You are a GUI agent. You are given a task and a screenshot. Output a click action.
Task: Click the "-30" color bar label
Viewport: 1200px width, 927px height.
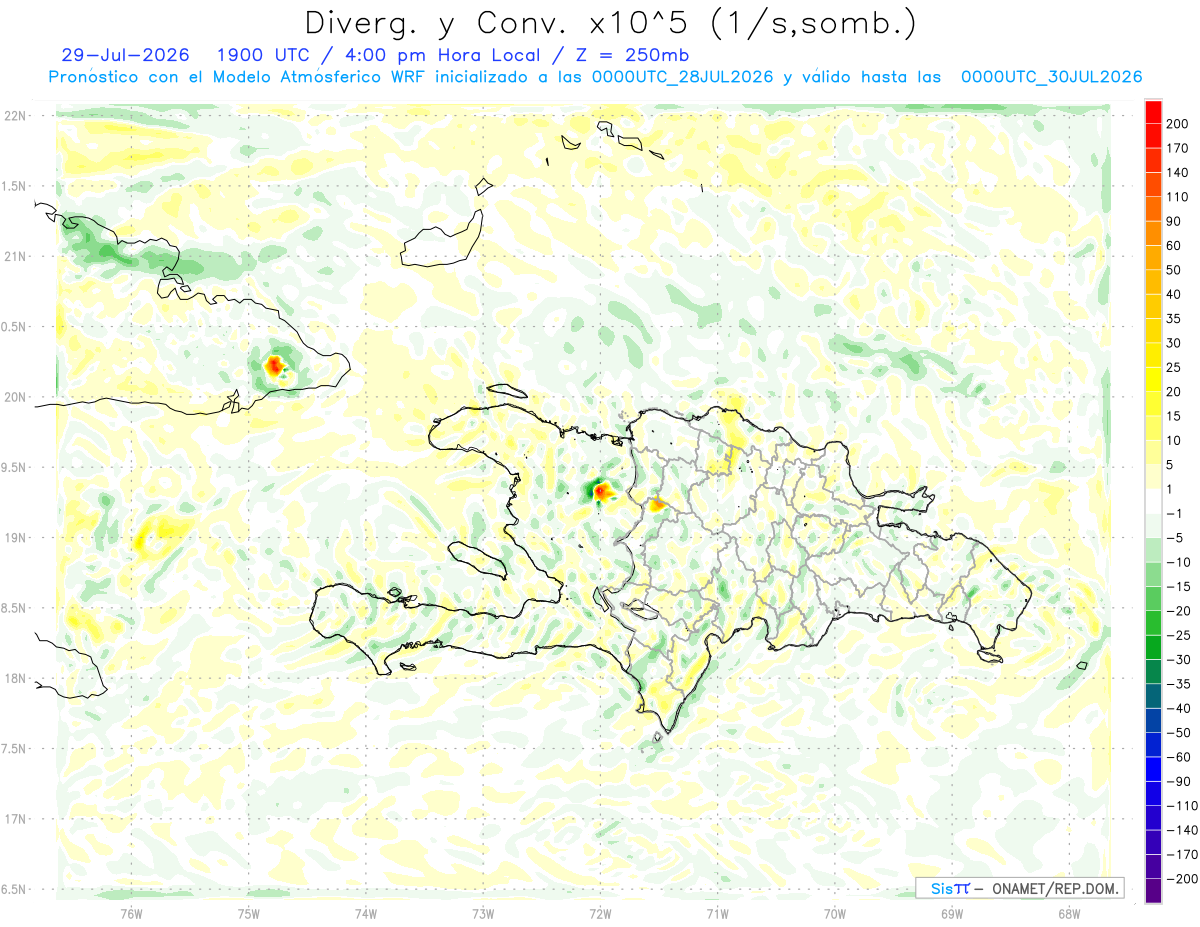(1177, 660)
